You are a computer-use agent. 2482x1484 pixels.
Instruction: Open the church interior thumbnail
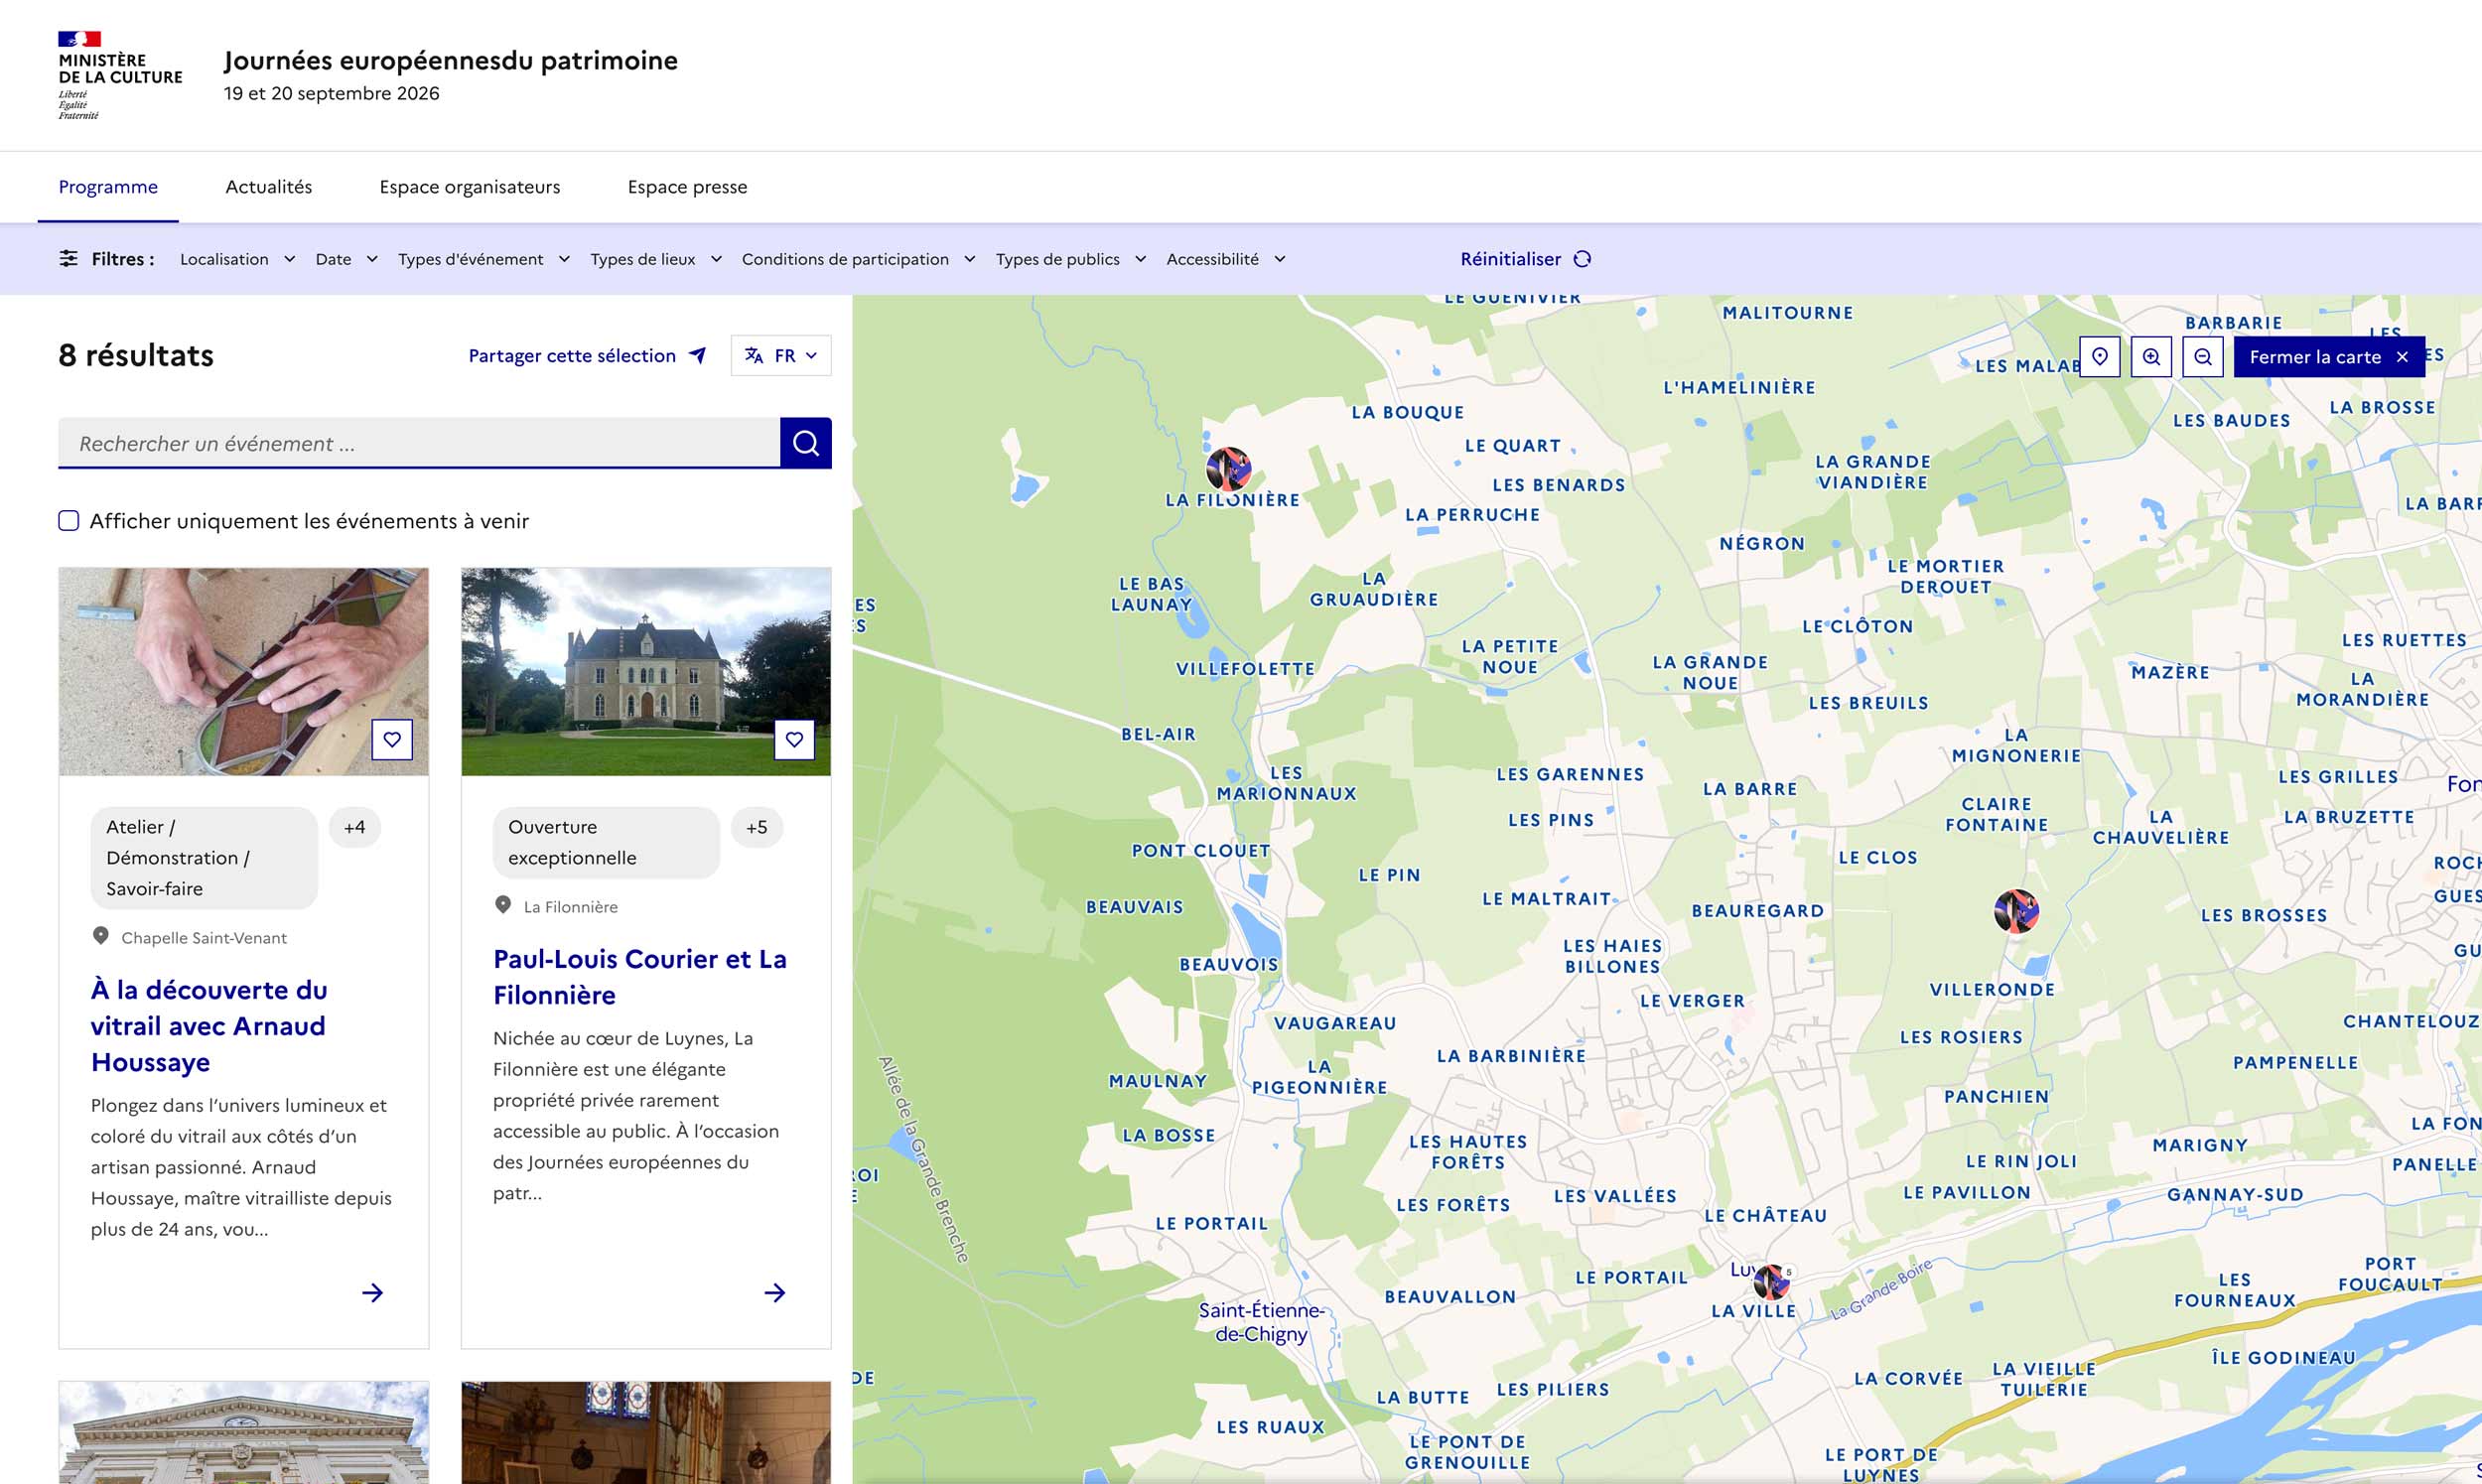(x=646, y=1432)
